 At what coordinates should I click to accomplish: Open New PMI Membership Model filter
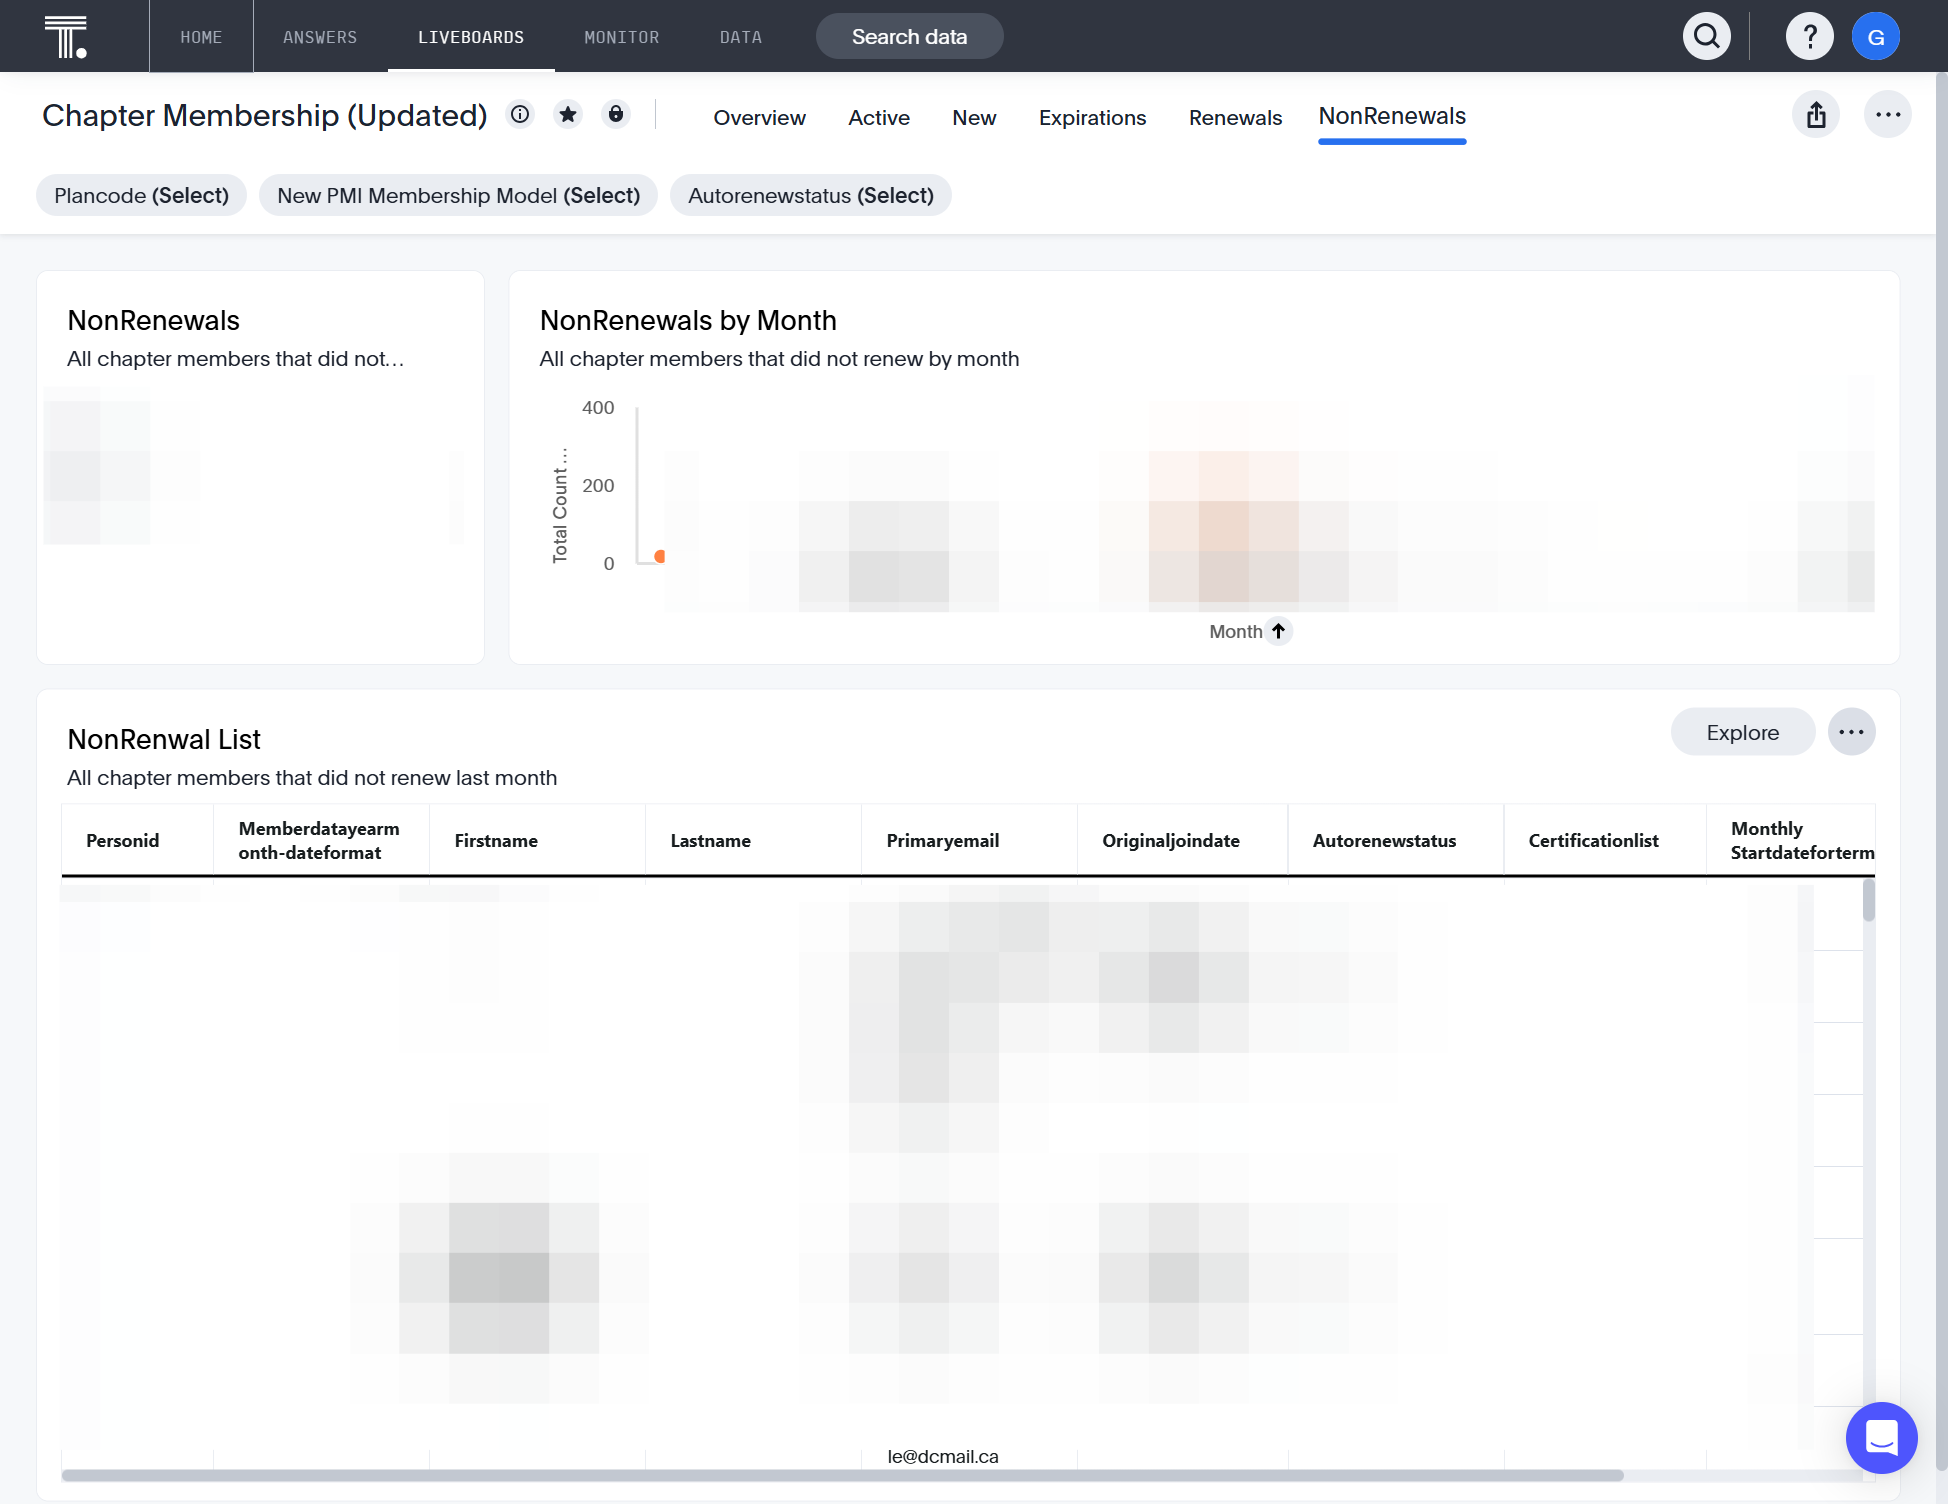click(458, 195)
